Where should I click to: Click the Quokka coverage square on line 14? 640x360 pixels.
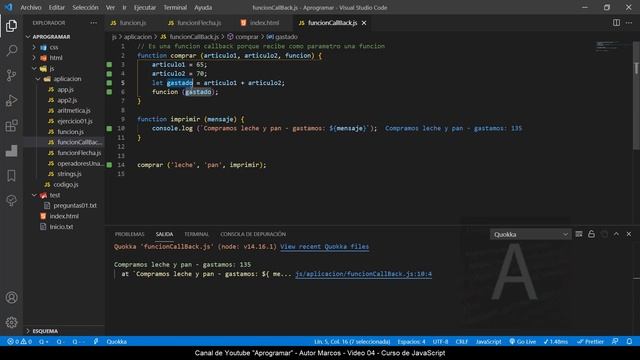[x=109, y=165]
